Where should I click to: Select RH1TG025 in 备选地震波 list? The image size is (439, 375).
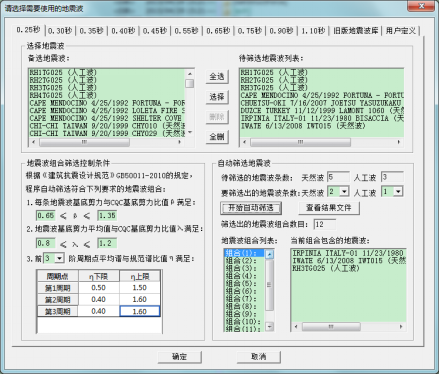[107, 72]
